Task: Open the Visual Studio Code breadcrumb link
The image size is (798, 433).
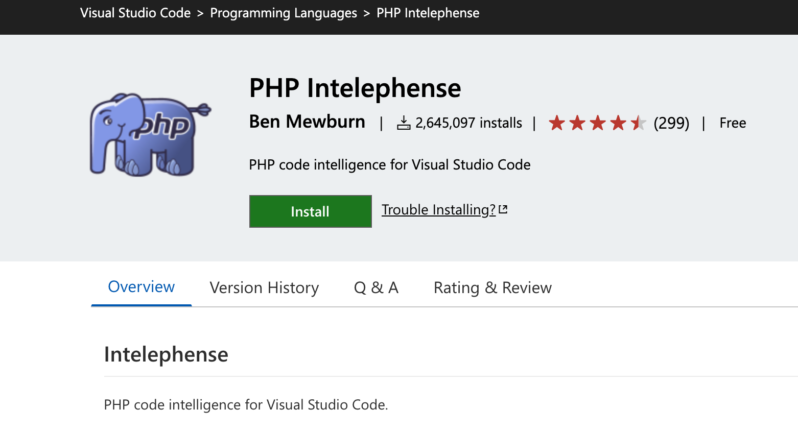Action: (x=135, y=13)
